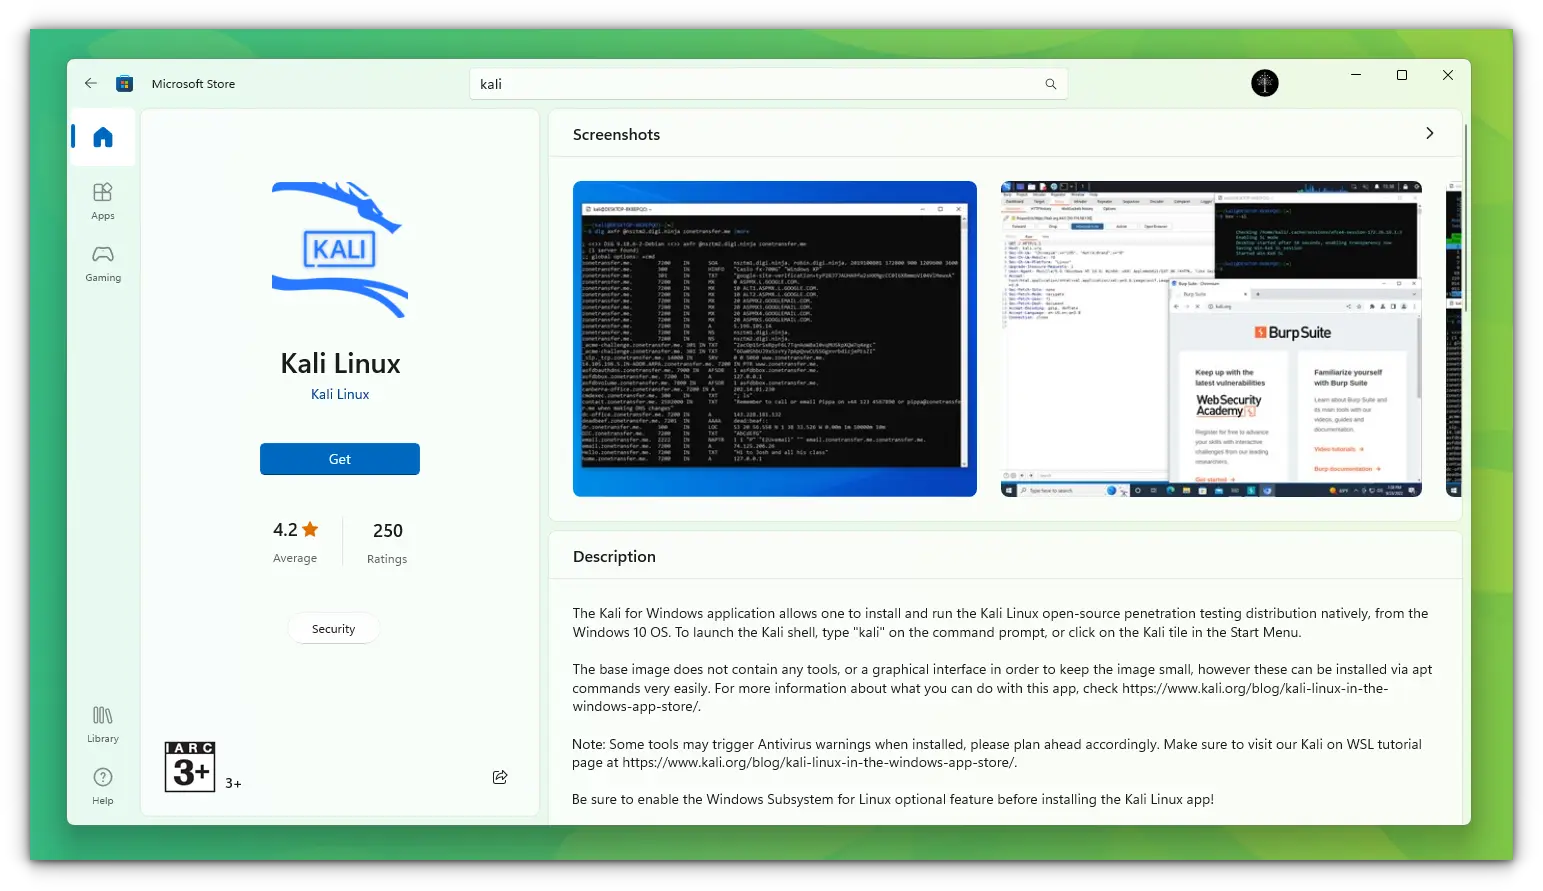Click the search magnifier icon
Image resolution: width=1543 pixels, height=891 pixels.
coord(1051,84)
